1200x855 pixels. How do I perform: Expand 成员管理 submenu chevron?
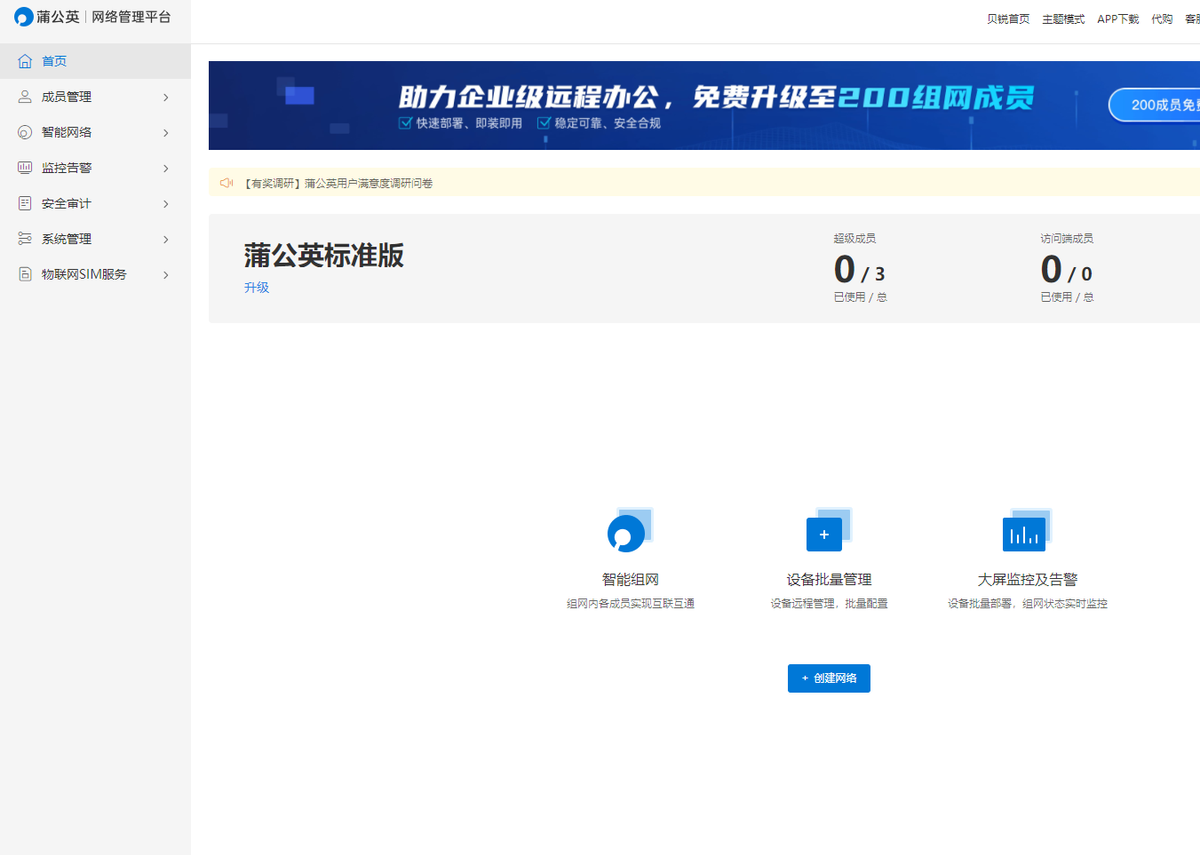pyautogui.click(x=166, y=97)
